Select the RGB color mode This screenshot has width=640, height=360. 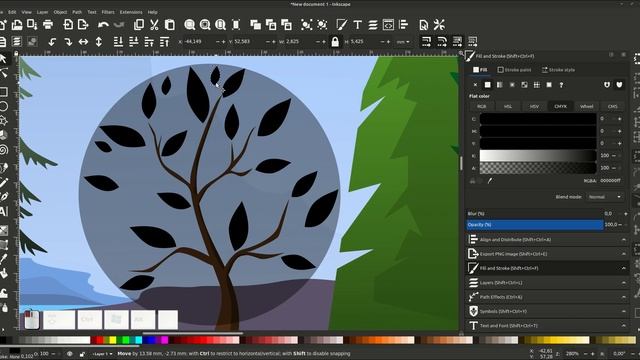pos(482,106)
